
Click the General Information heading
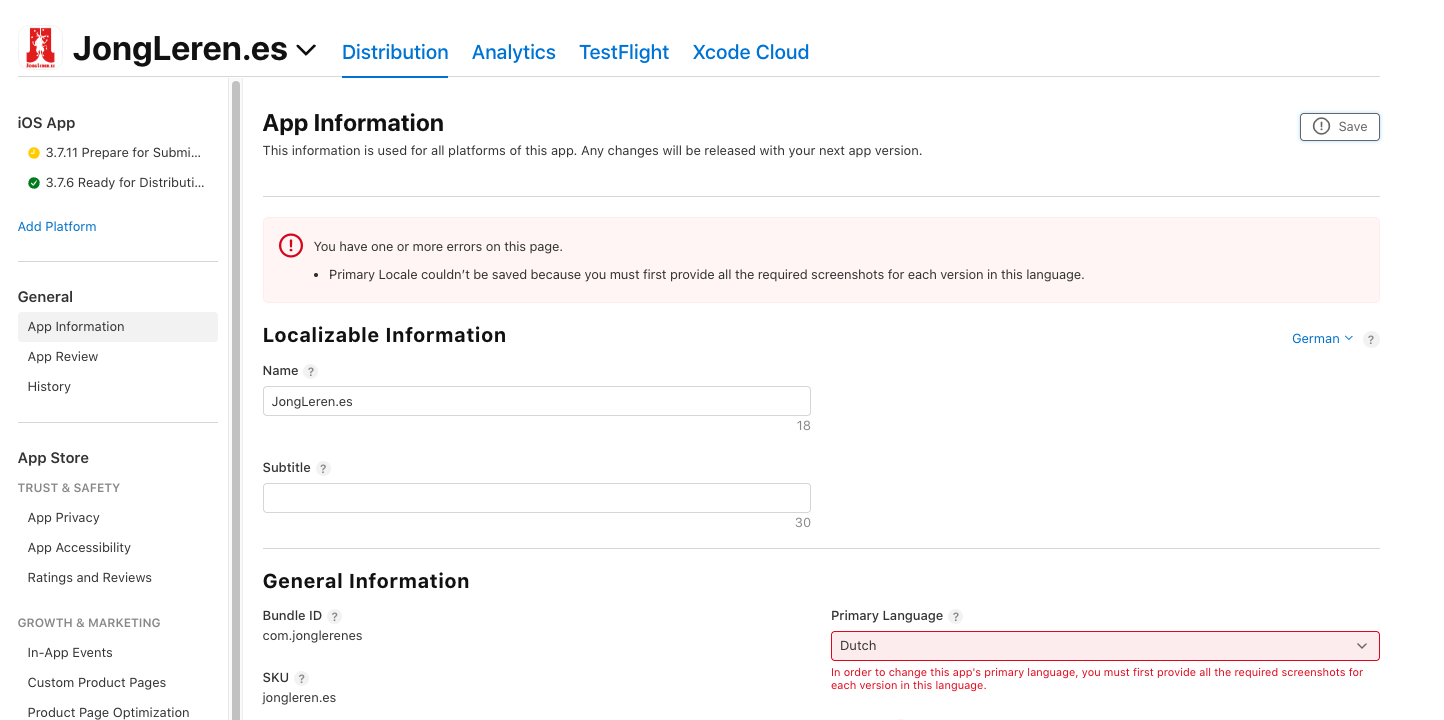[366, 581]
